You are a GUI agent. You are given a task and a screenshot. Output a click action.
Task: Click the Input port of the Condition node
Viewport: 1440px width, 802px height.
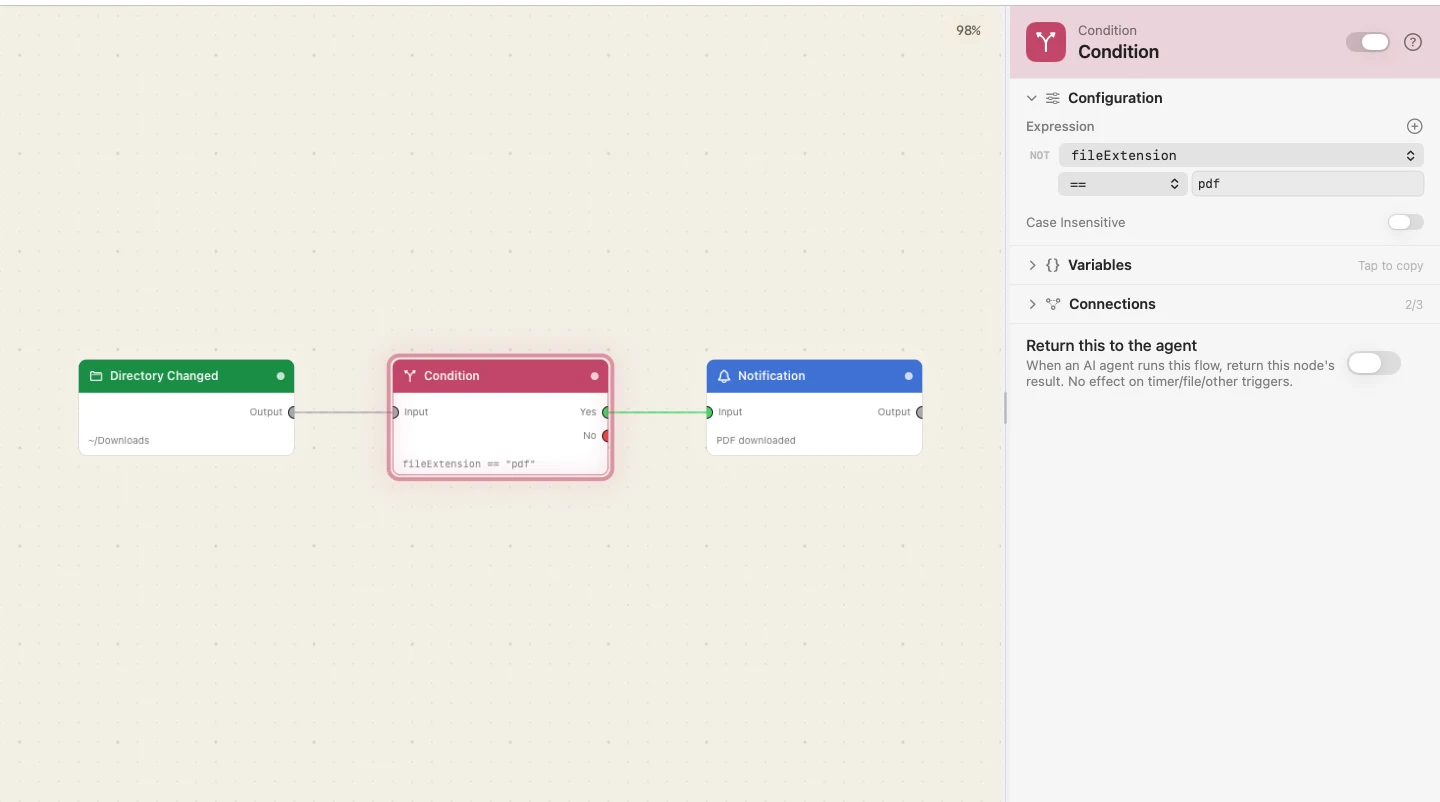pyautogui.click(x=395, y=412)
